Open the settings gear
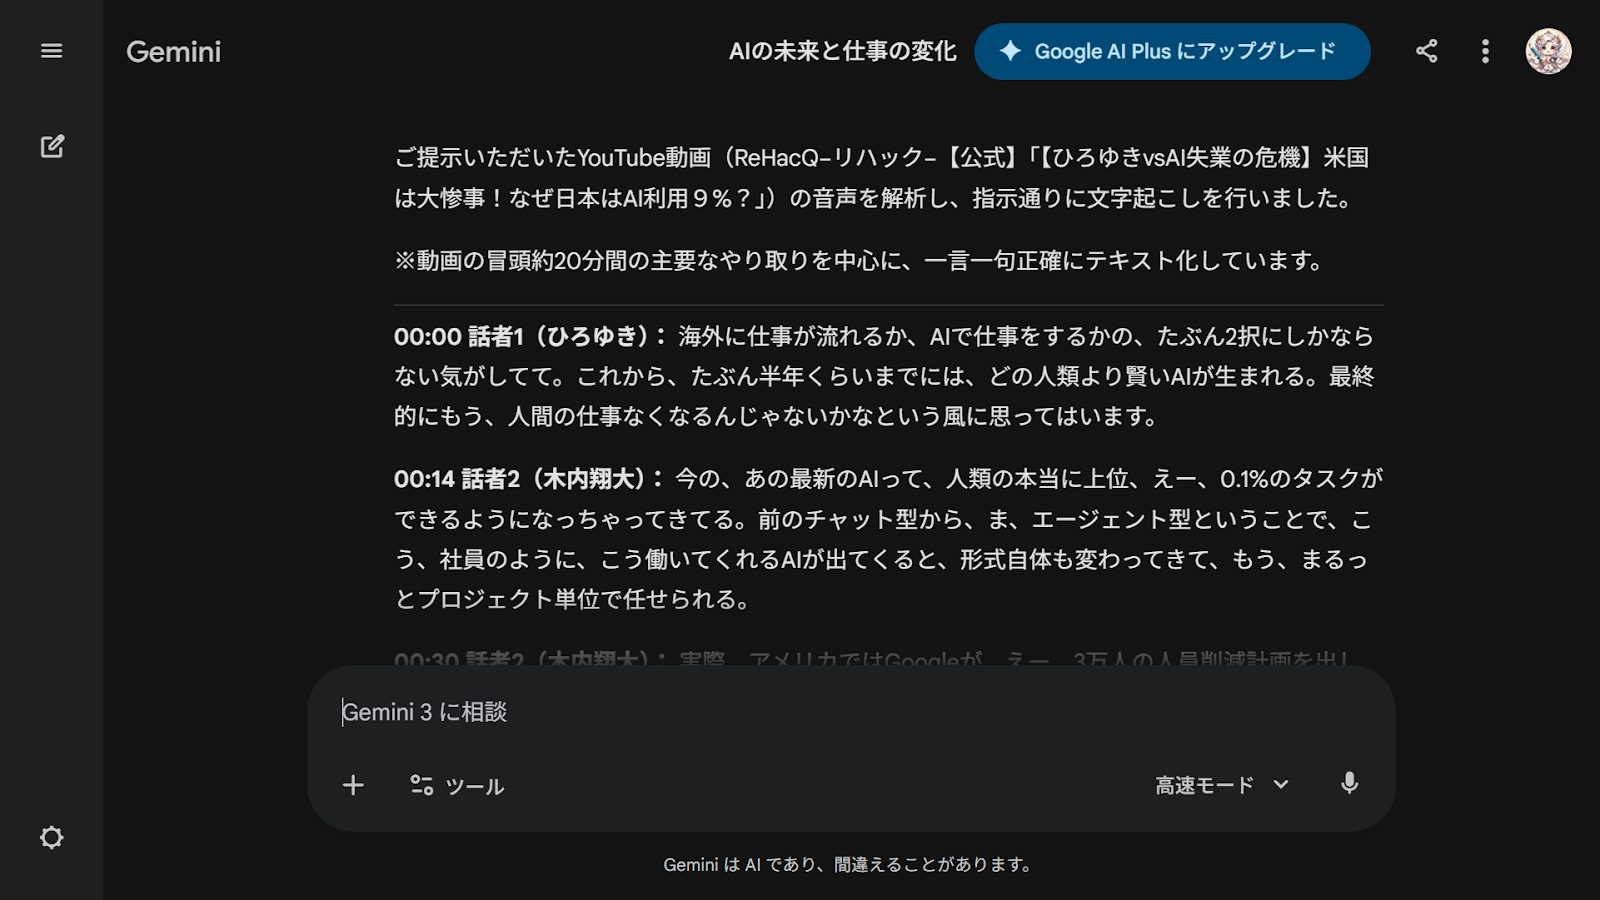 click(51, 837)
